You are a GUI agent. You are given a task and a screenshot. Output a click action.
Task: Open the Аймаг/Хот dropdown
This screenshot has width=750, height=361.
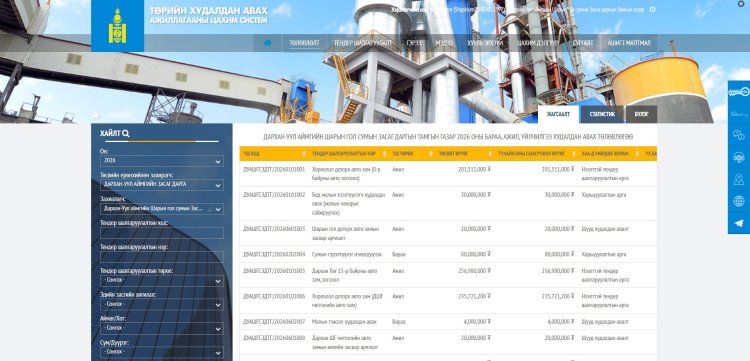coord(162,329)
